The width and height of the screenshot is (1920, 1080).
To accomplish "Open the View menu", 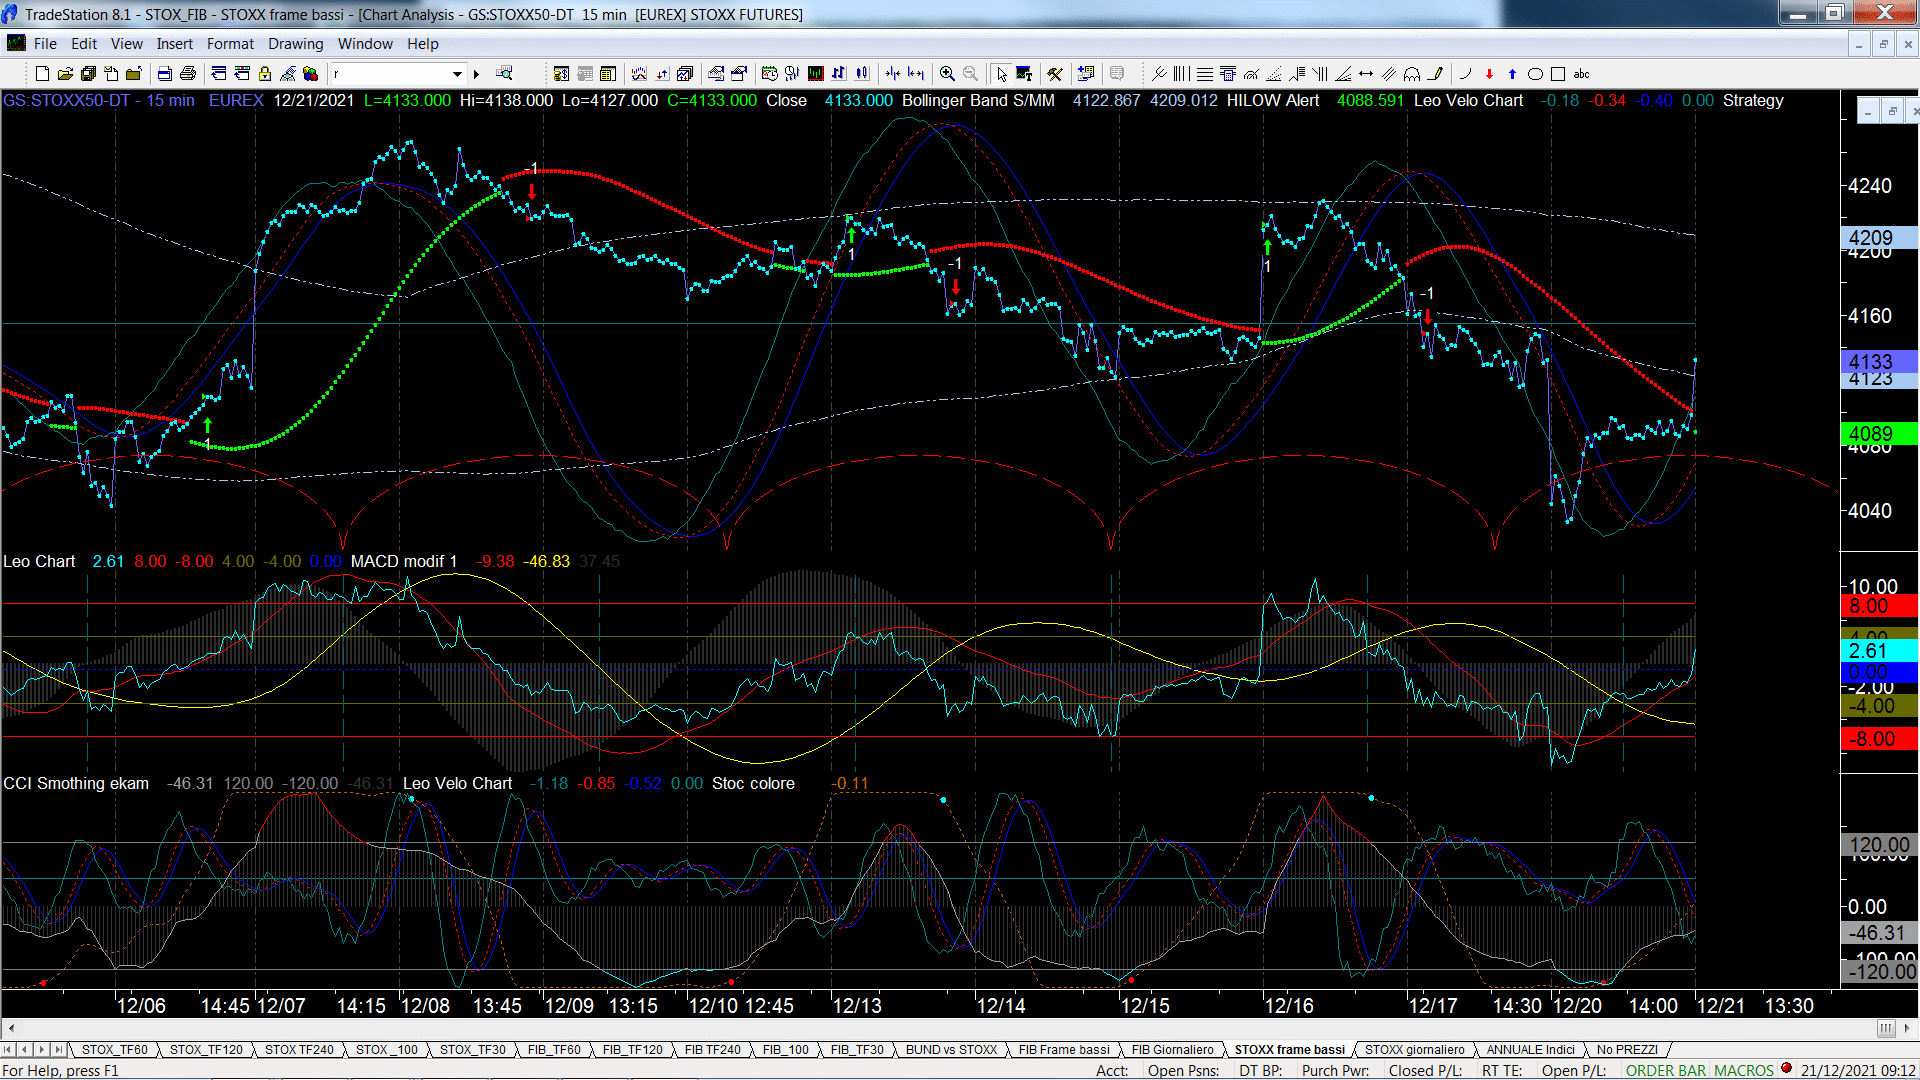I will coord(126,44).
